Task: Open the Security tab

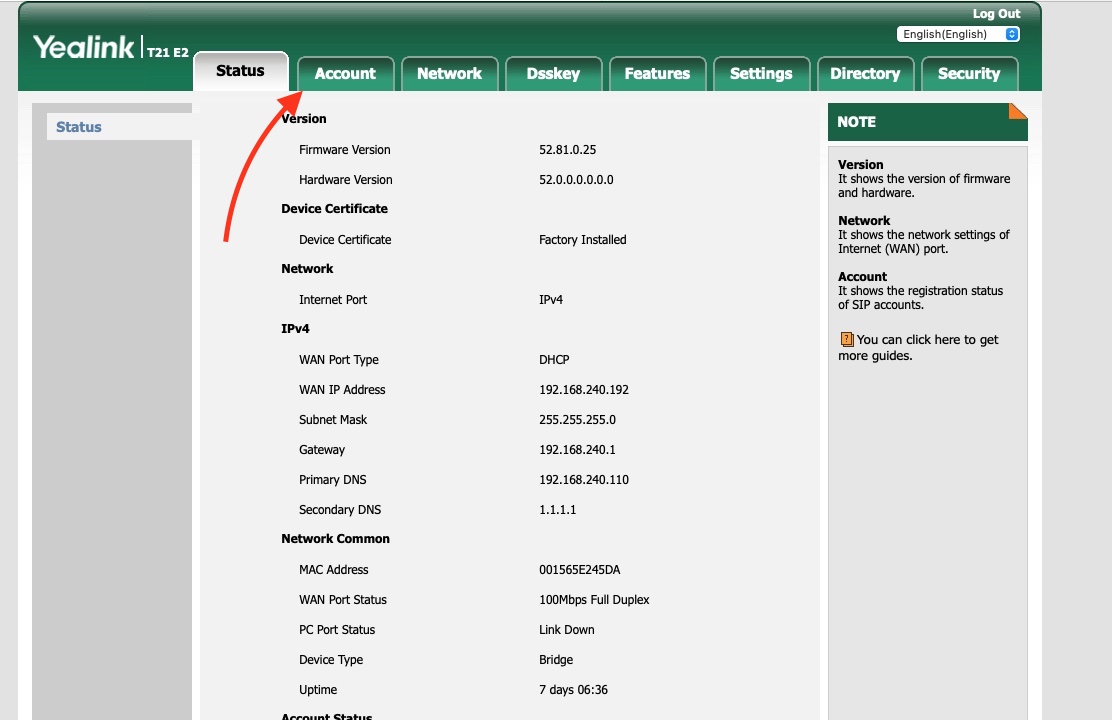Action: (x=969, y=74)
